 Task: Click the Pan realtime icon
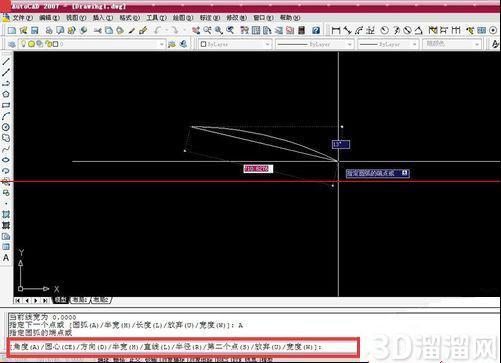point(196,31)
